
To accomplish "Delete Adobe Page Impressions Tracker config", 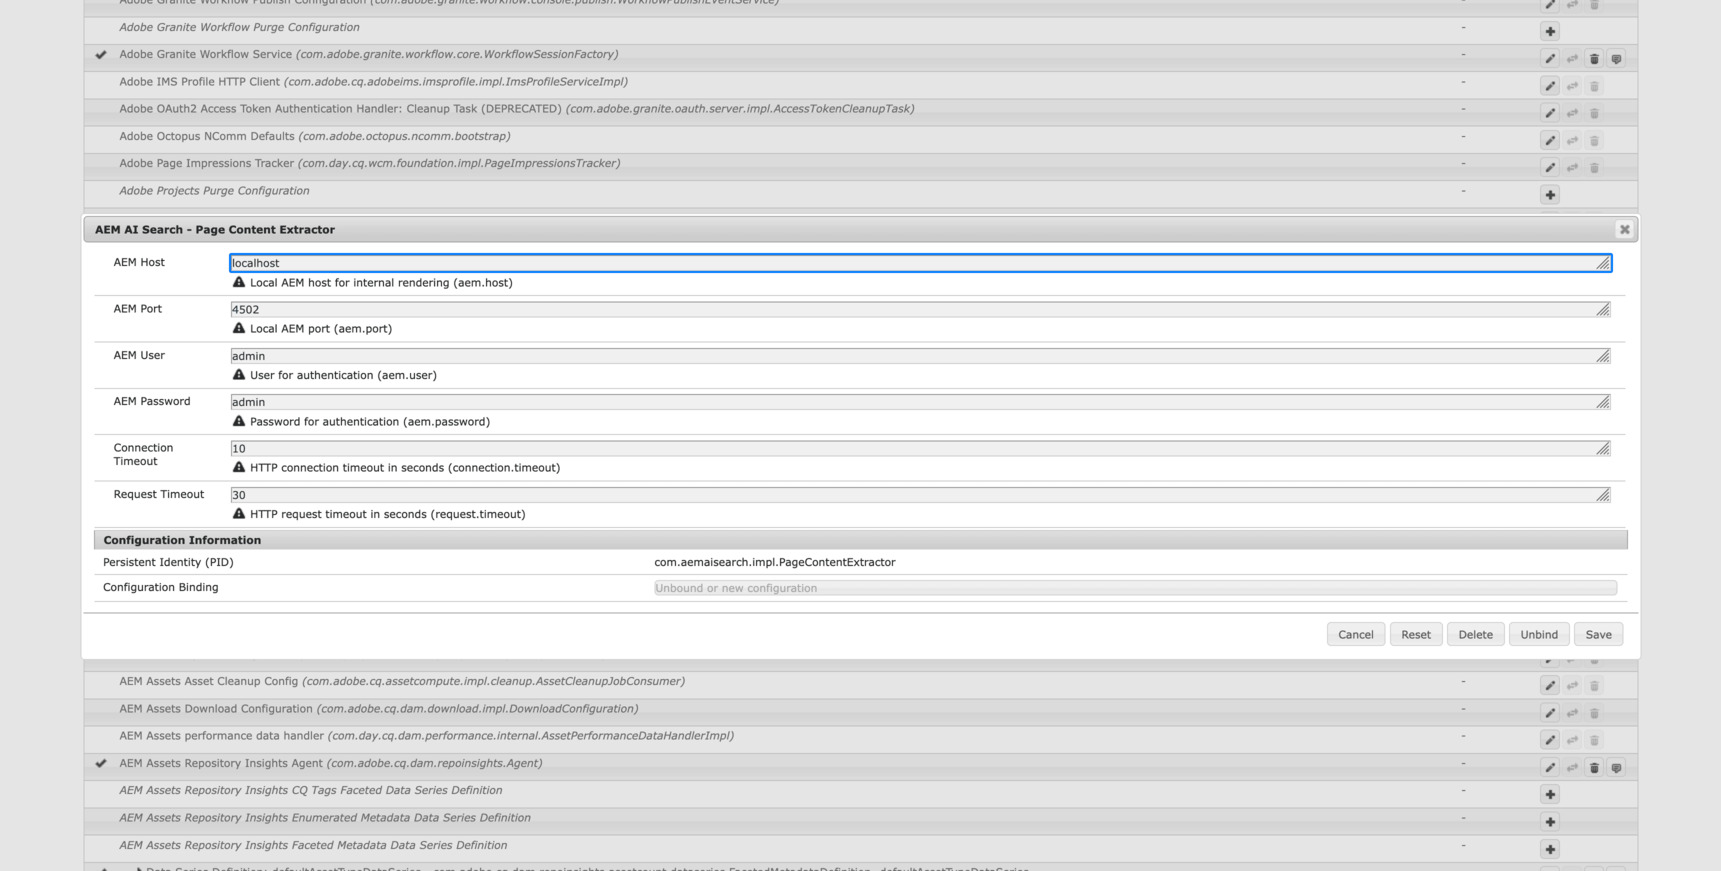I will (x=1594, y=168).
